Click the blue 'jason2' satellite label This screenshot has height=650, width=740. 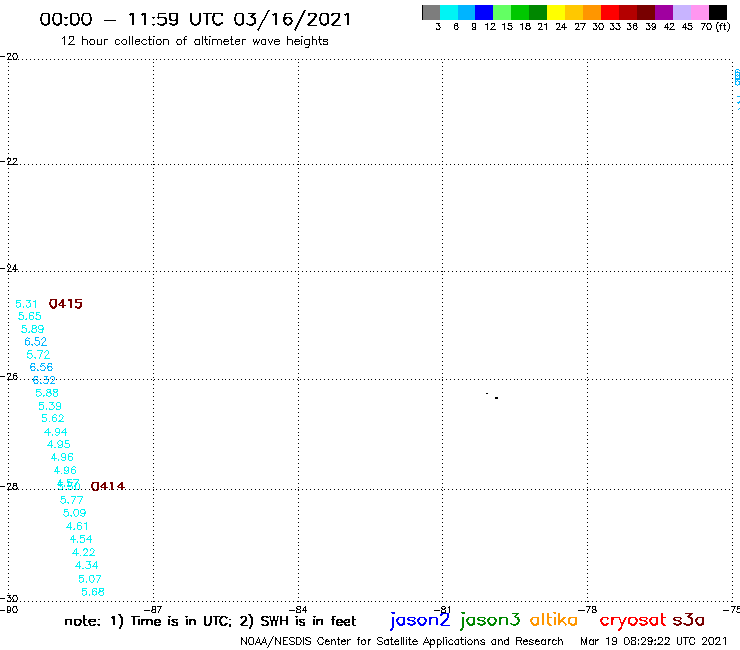(x=420, y=620)
